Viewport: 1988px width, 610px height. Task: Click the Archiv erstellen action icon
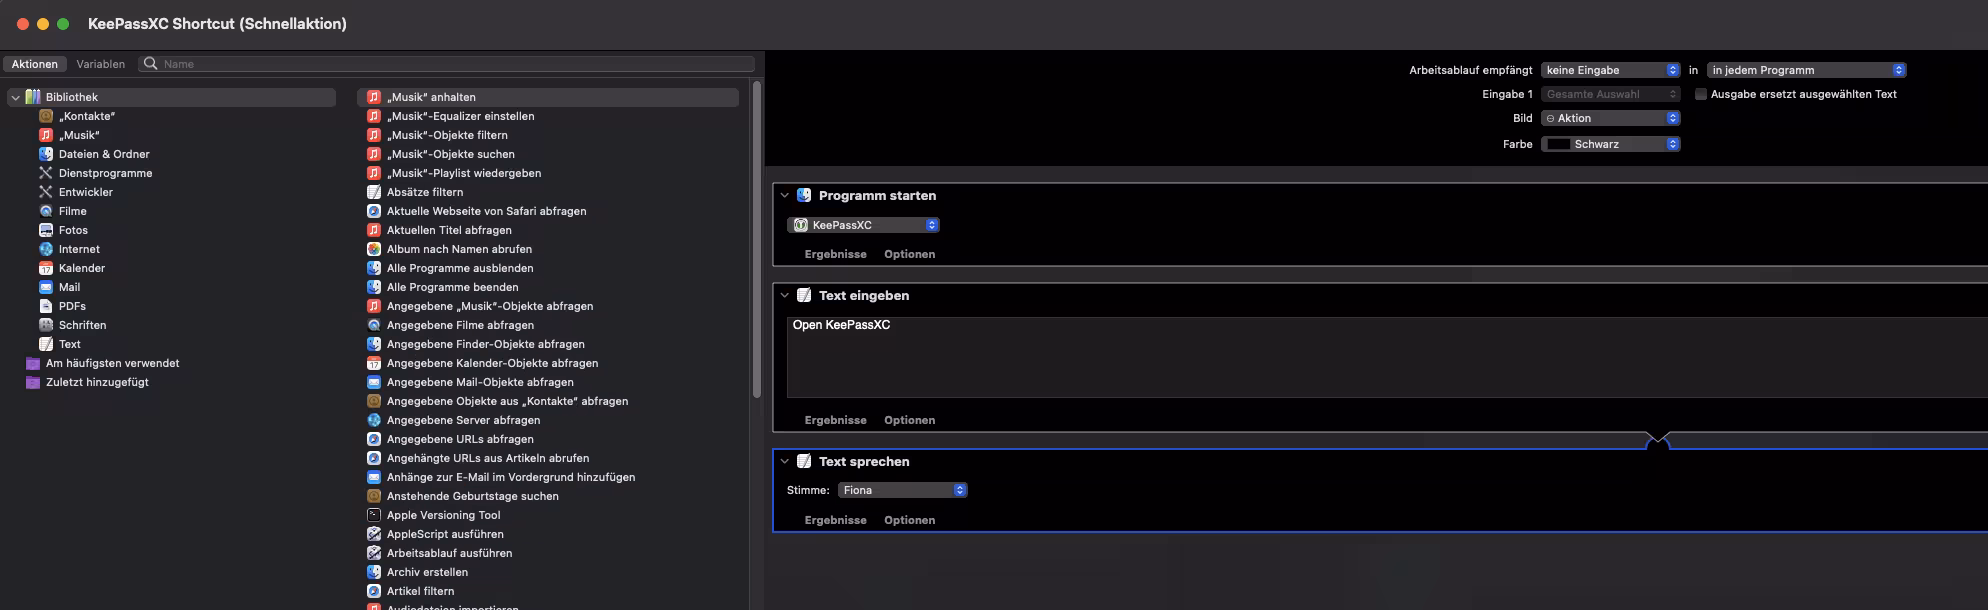pyautogui.click(x=374, y=572)
